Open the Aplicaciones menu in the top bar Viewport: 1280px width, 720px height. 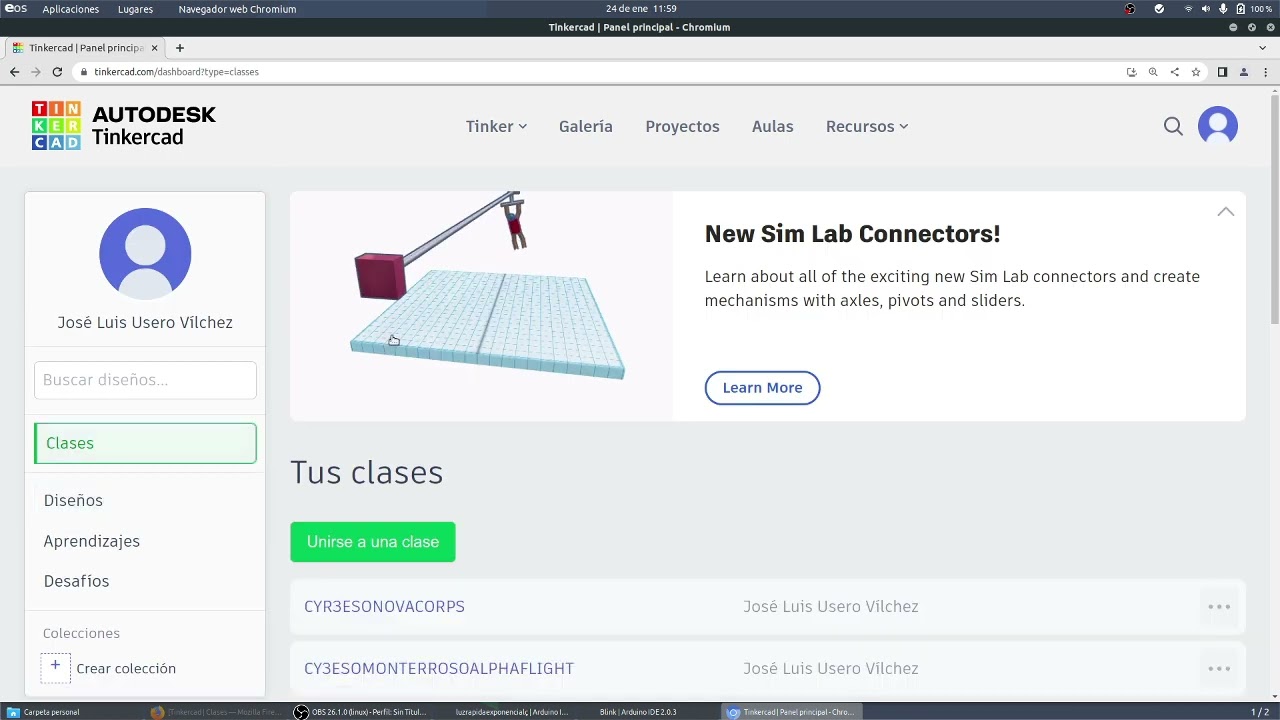tap(70, 9)
